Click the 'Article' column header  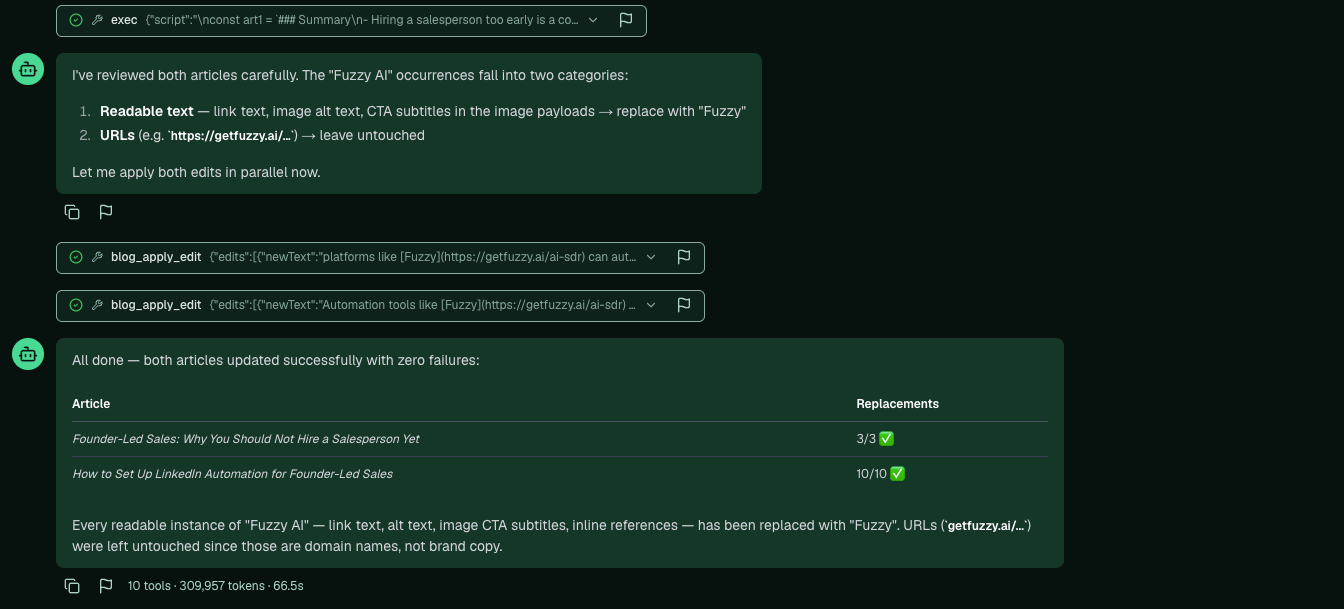(91, 404)
